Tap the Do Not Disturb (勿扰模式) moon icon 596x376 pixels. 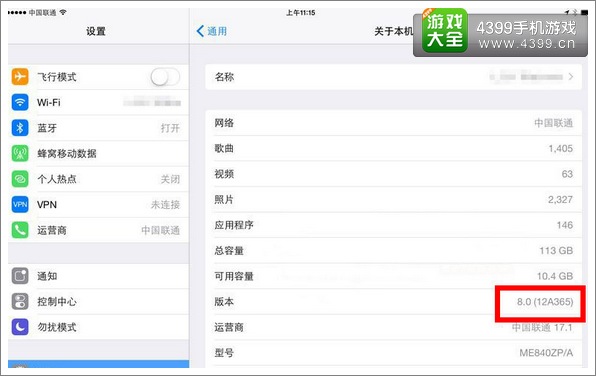click(20, 327)
